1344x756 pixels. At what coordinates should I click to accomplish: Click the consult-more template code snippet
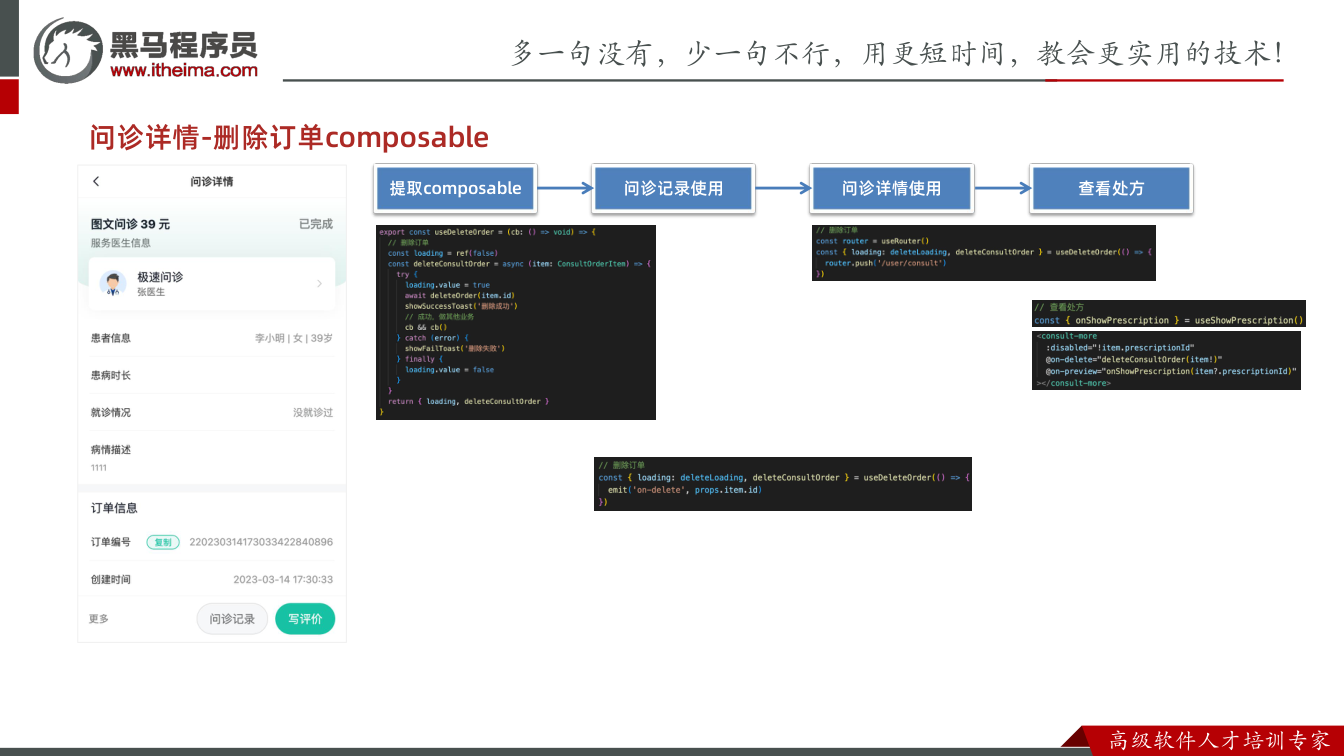coord(1166,360)
